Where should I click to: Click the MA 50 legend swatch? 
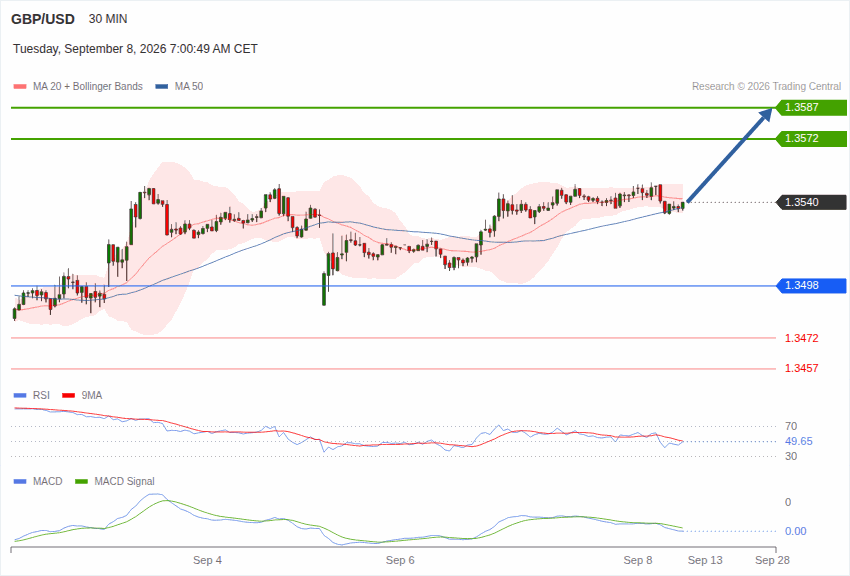pyautogui.click(x=162, y=87)
